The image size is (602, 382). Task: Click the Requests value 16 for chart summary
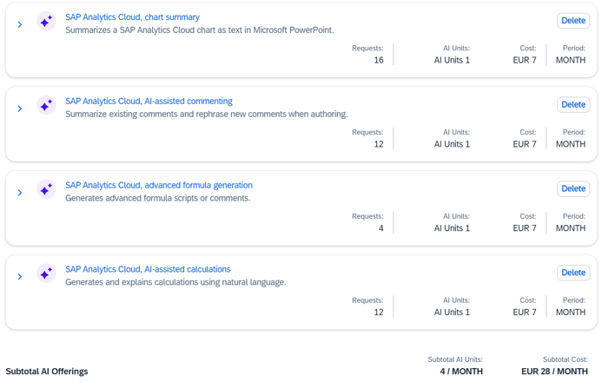point(379,60)
